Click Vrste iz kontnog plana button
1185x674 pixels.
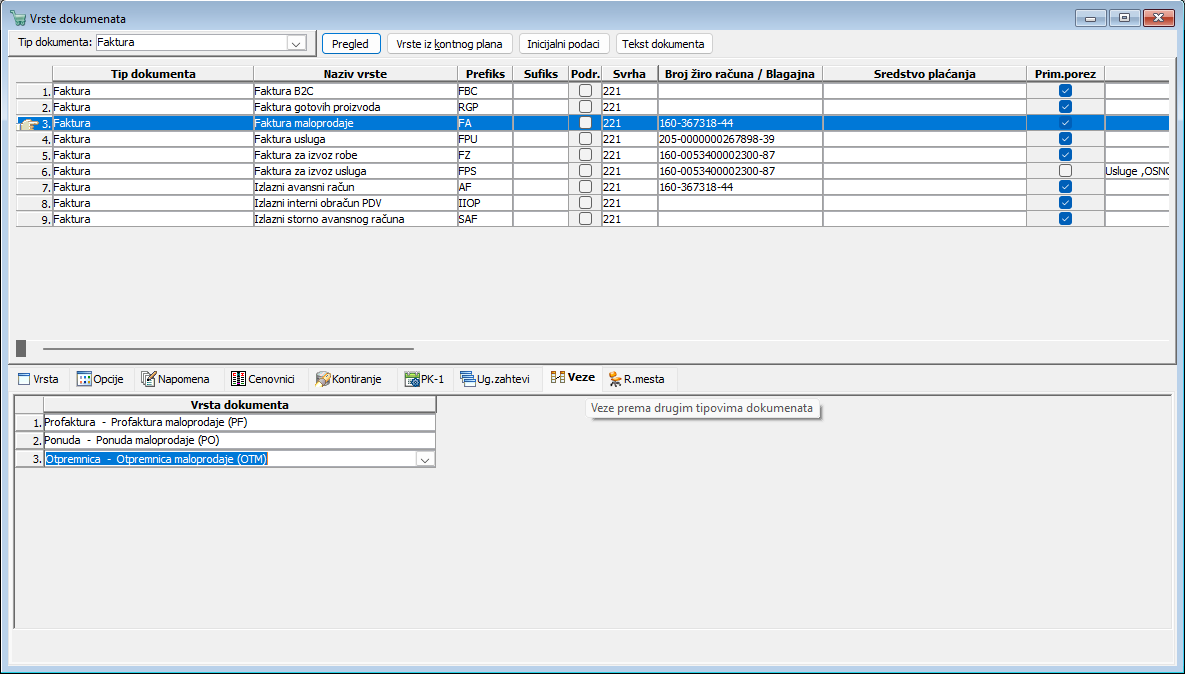[450, 44]
